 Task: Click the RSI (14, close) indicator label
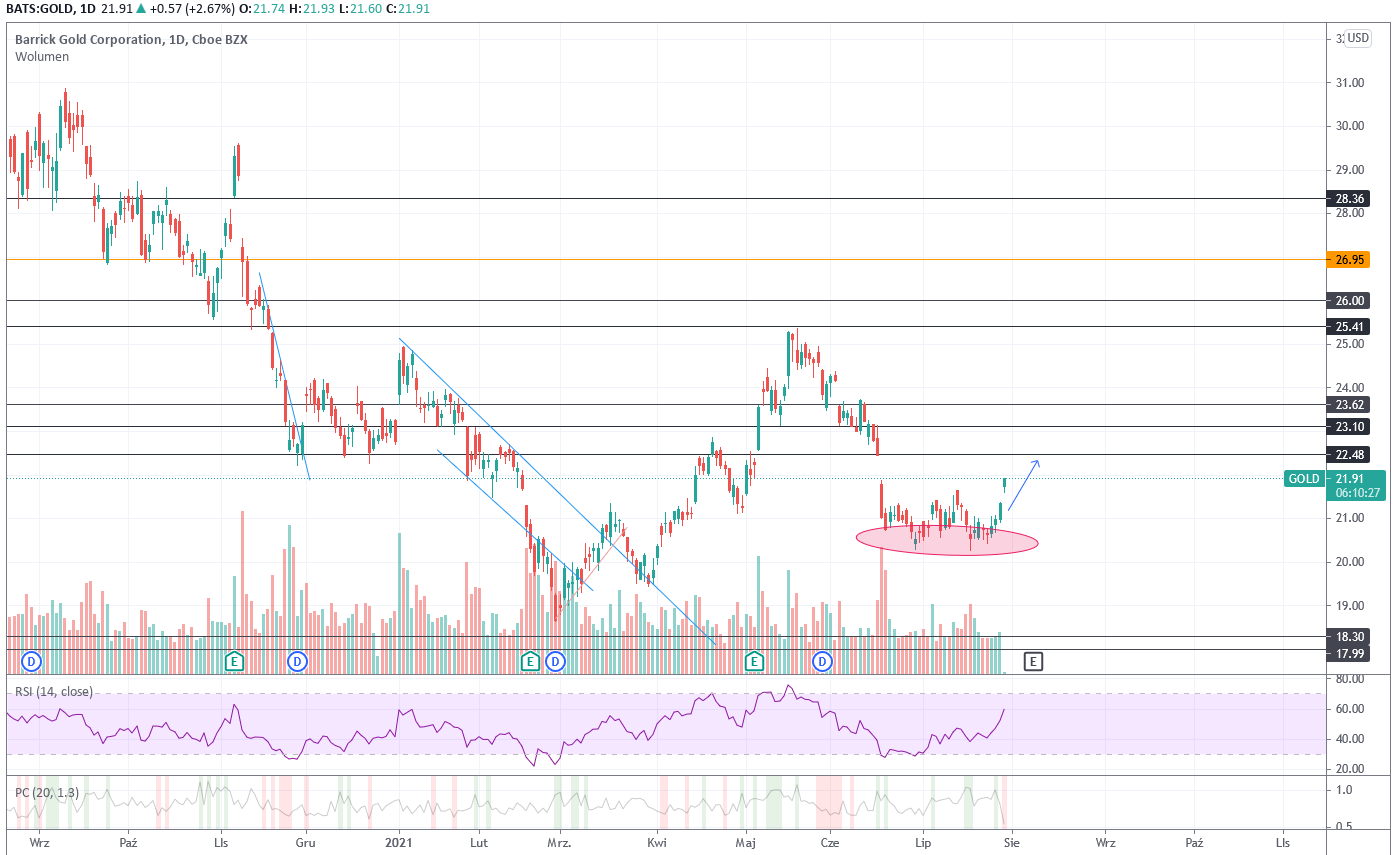pyautogui.click(x=54, y=691)
